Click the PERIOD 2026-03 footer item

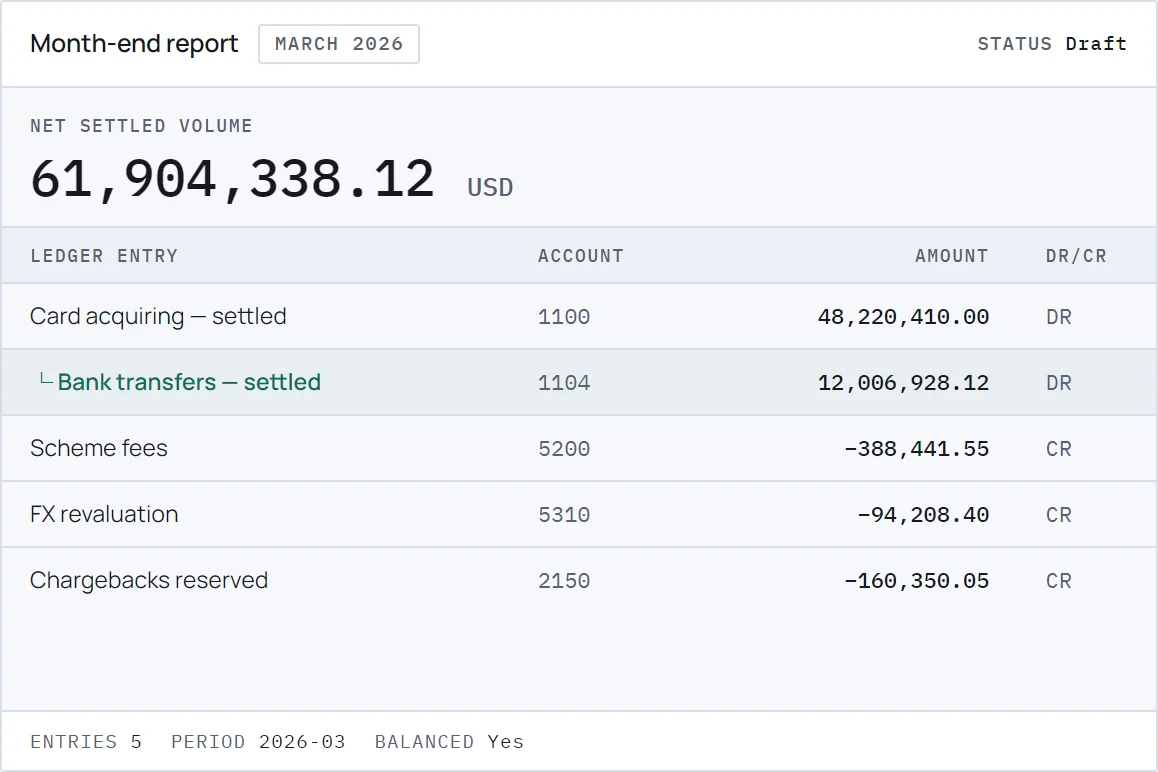(x=258, y=742)
